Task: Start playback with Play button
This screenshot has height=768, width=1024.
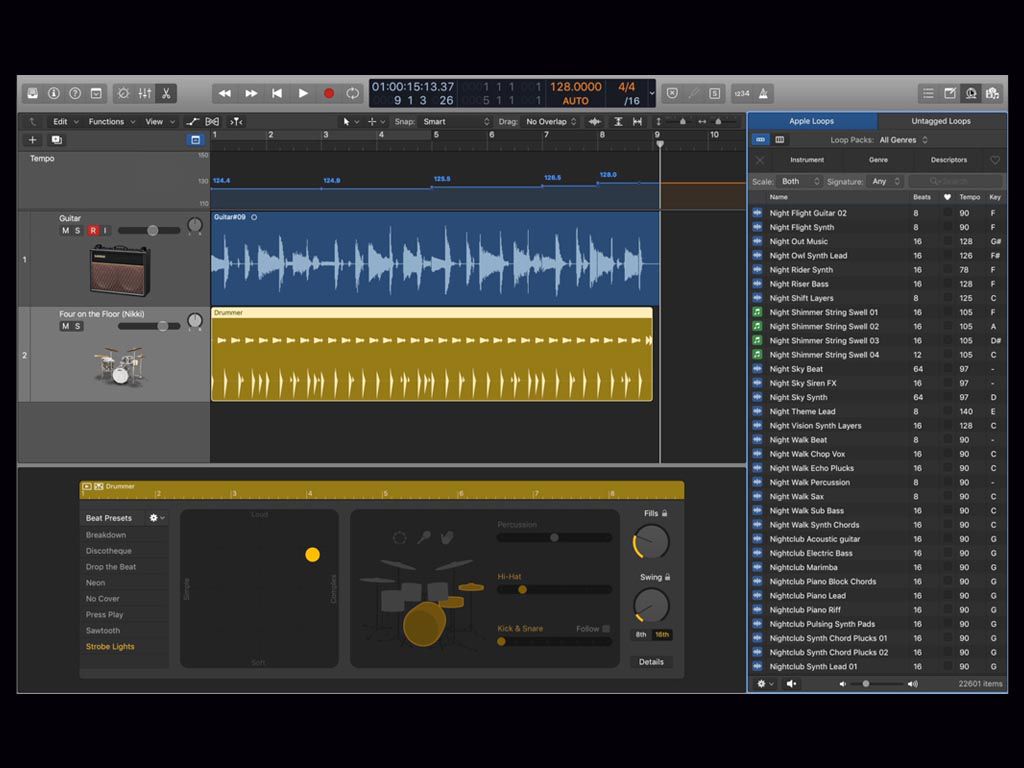Action: click(x=303, y=93)
